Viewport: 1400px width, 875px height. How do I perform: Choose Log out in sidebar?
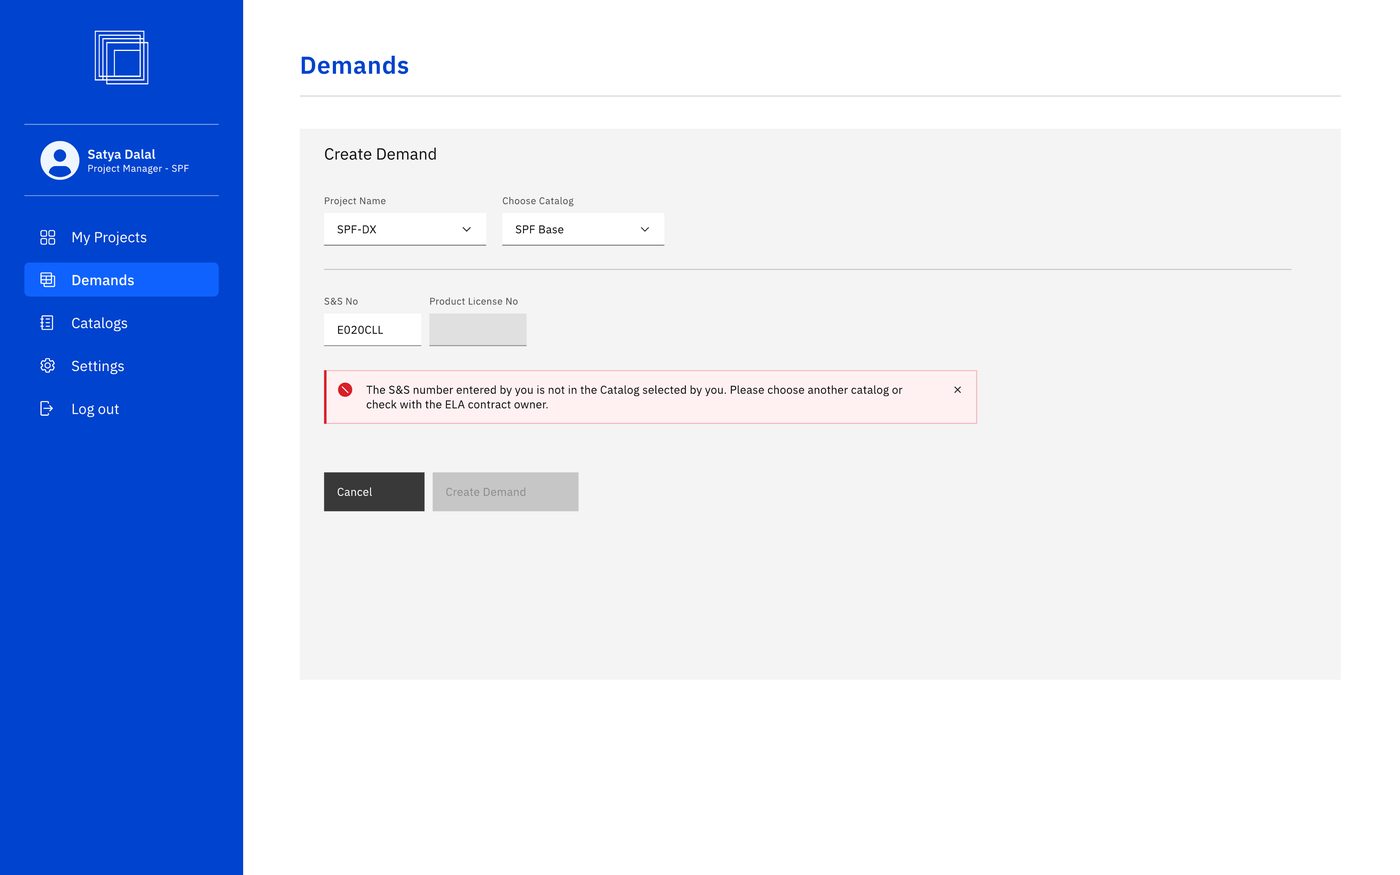[x=121, y=409]
